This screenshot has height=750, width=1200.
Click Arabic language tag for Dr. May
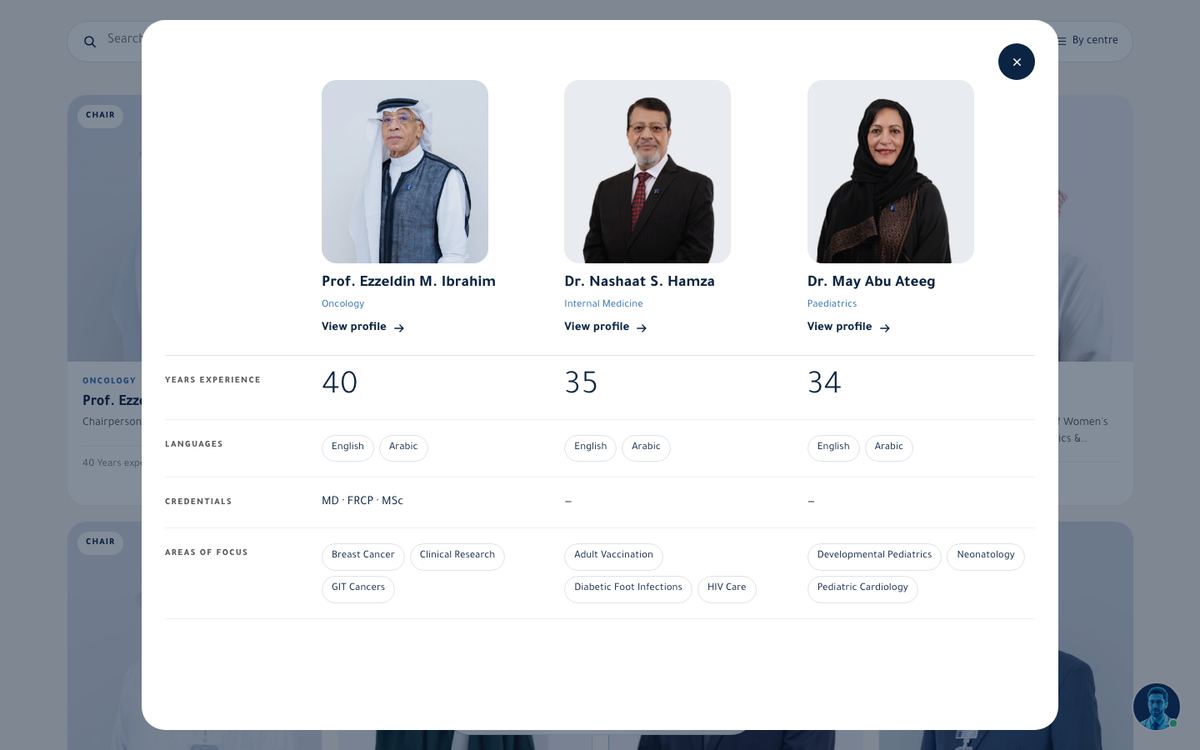[889, 448]
